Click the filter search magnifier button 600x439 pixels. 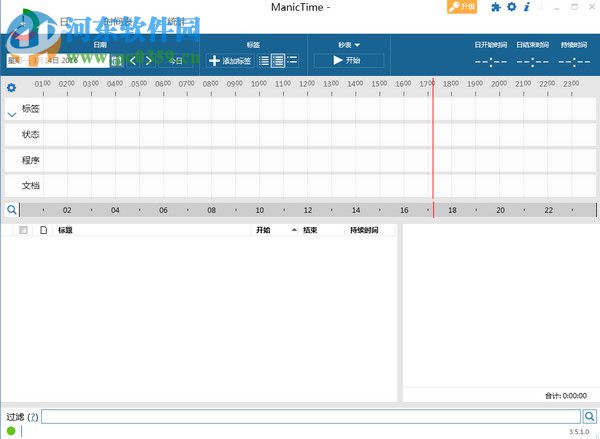[x=589, y=416]
